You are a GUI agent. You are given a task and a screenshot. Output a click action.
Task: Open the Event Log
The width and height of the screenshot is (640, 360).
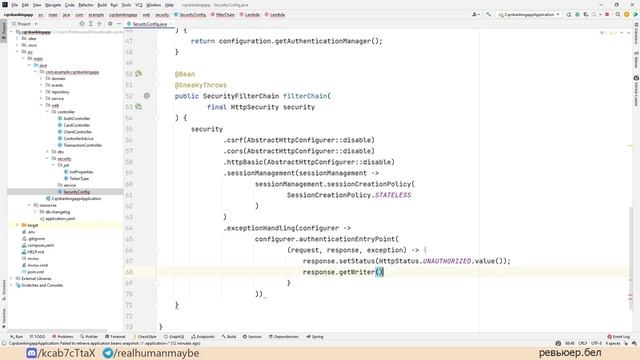618,337
